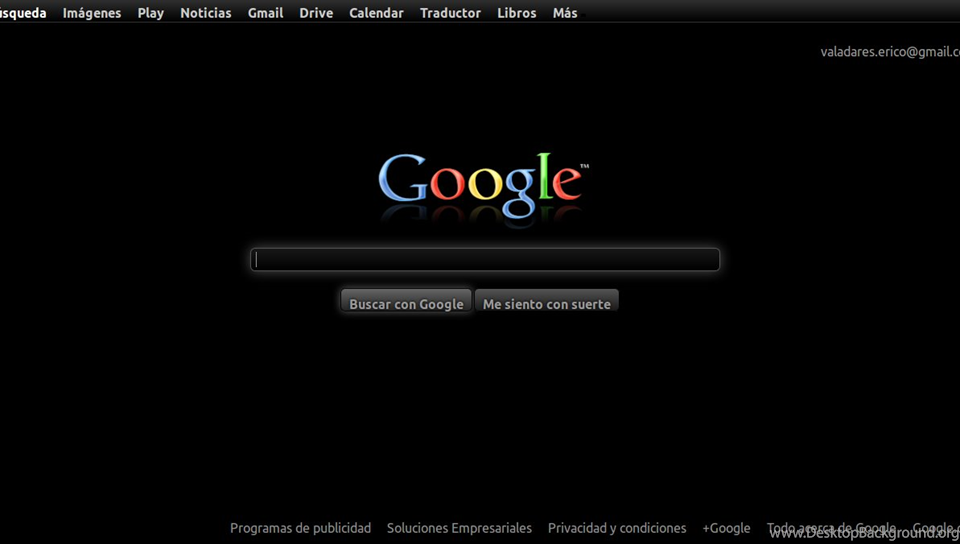Expand the Más menu
960x544 pixels.
(x=565, y=13)
